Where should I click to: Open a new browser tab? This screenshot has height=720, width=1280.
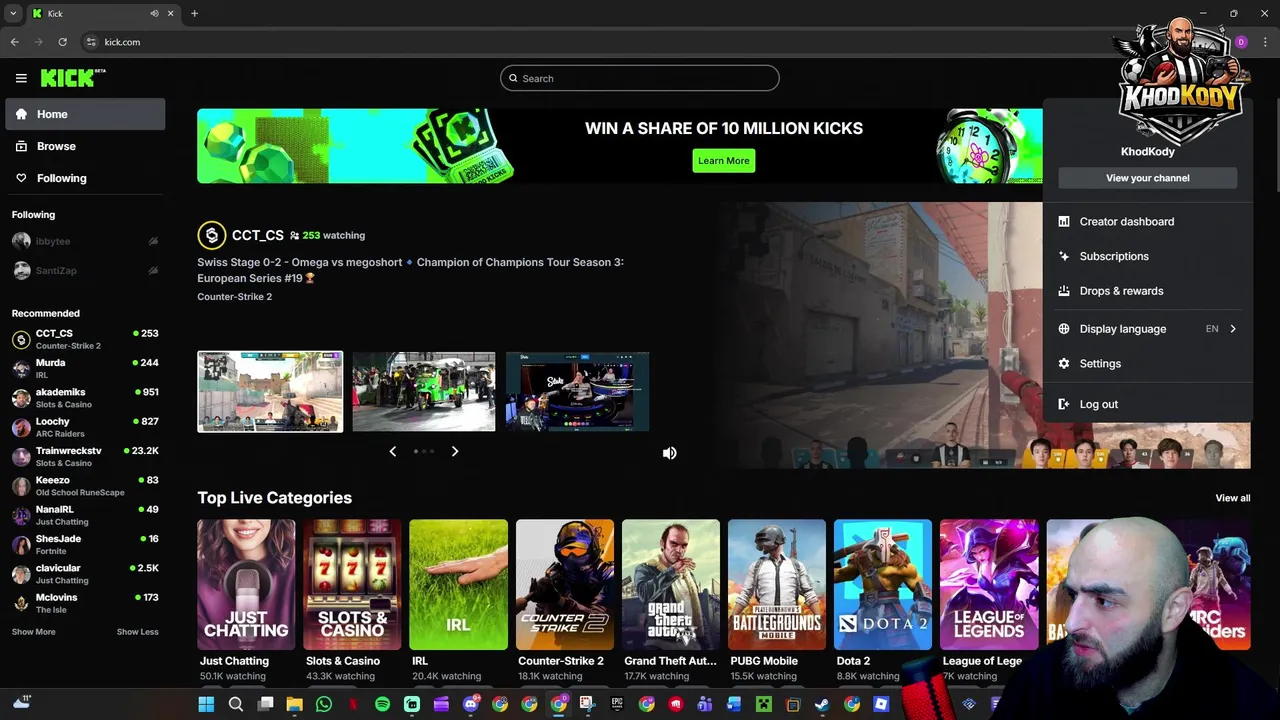(x=194, y=13)
